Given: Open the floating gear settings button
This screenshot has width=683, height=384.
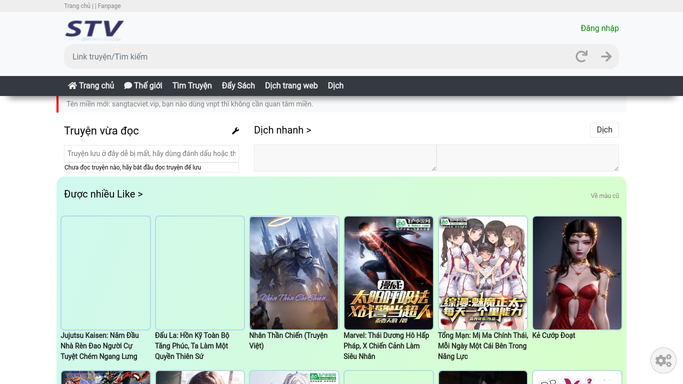Looking at the screenshot, I should (663, 360).
